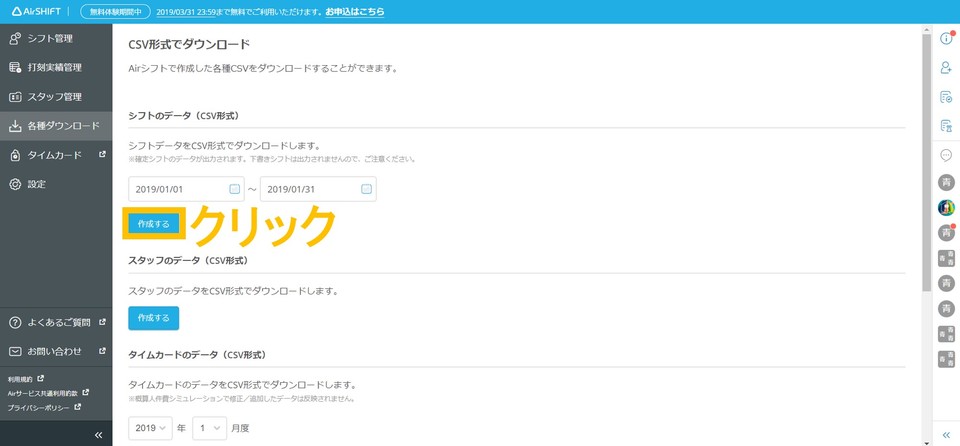The image size is (960, 446).
Task: Open the end date calendar picker
Action: (366, 189)
